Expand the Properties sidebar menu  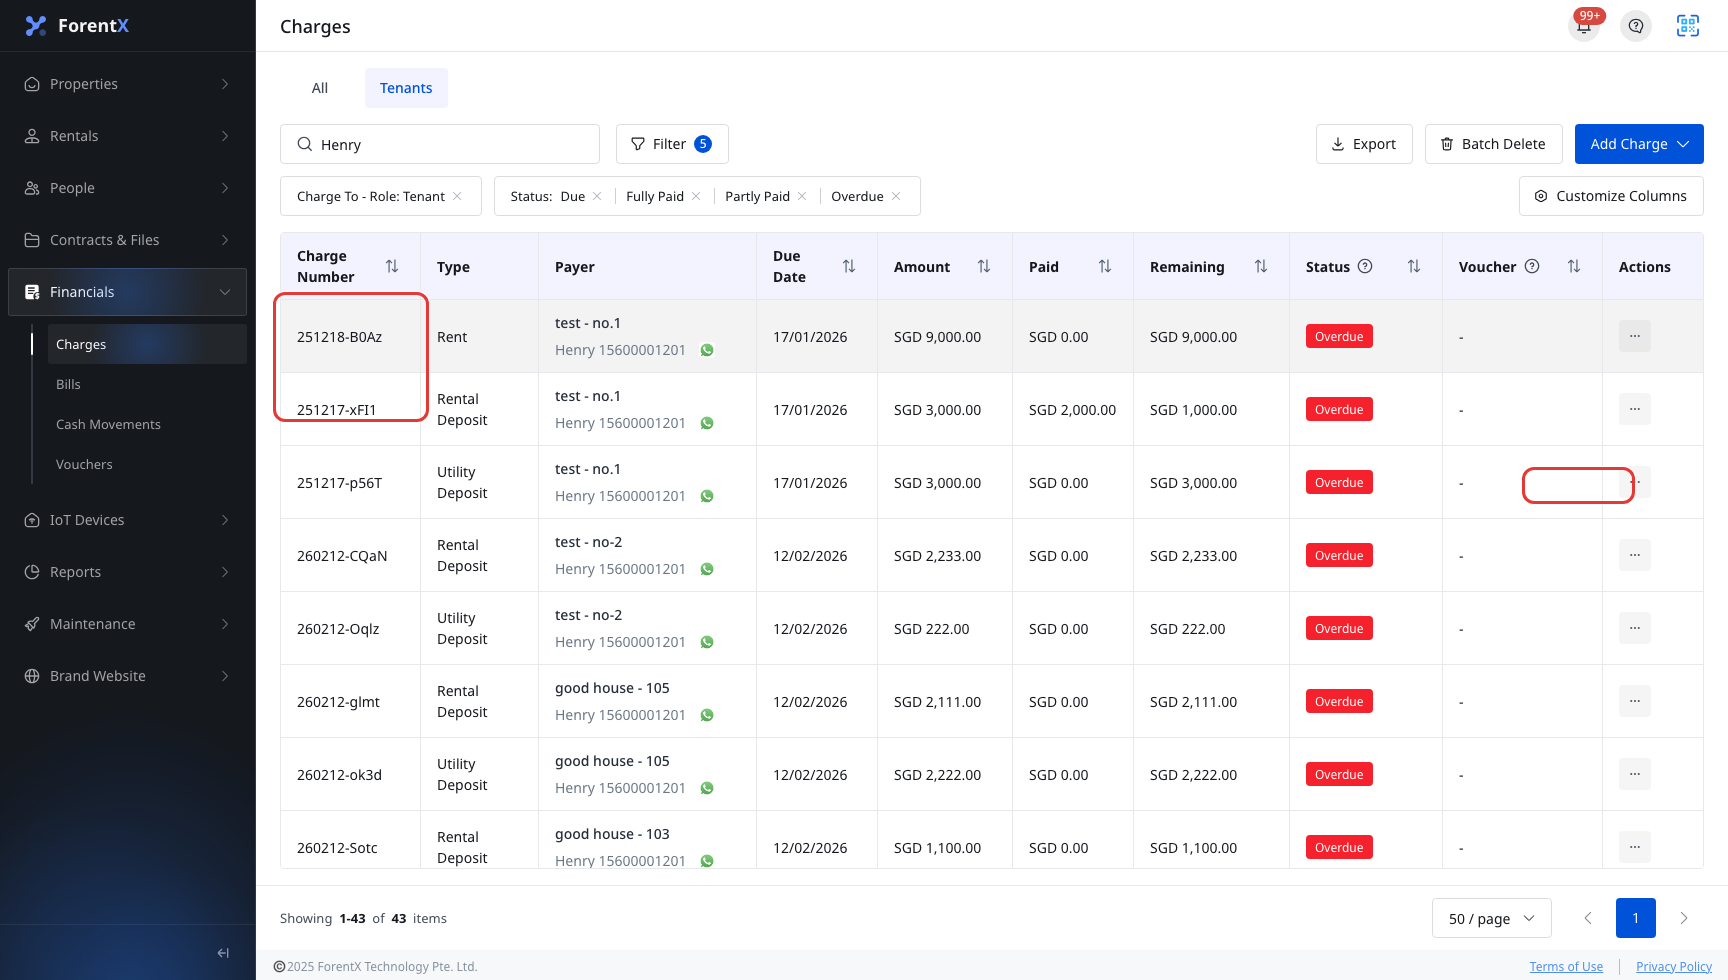click(x=127, y=84)
